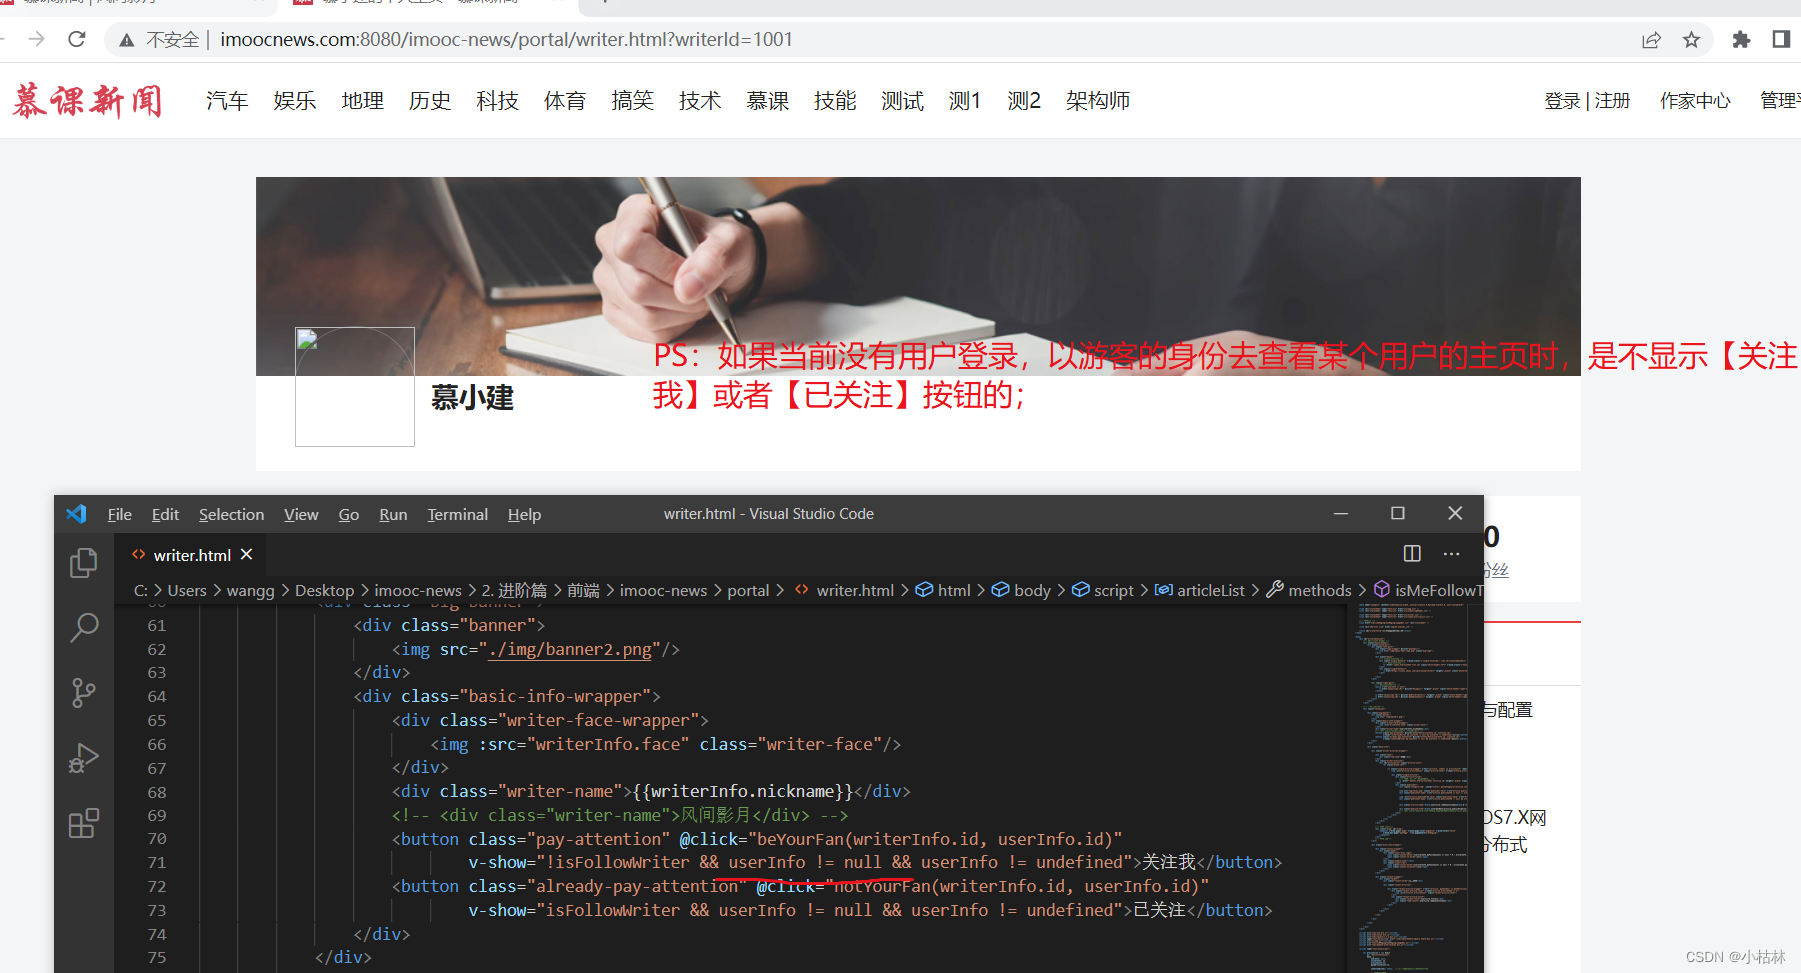Click the VS Code logo icon
The image size is (1801, 973).
click(x=77, y=514)
